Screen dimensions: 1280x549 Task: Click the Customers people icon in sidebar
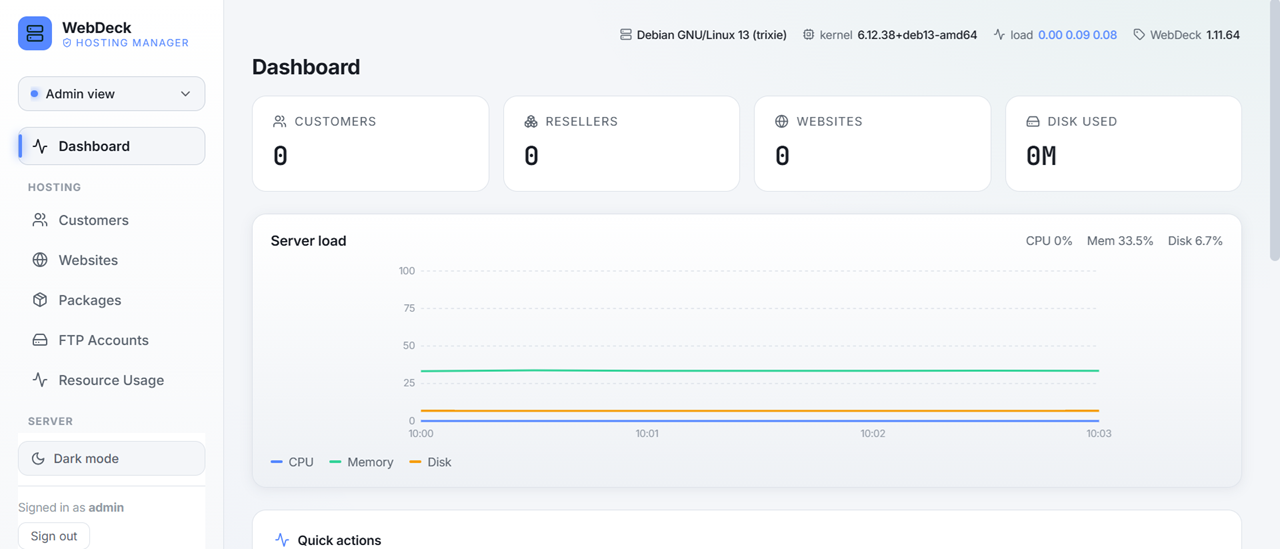point(40,220)
